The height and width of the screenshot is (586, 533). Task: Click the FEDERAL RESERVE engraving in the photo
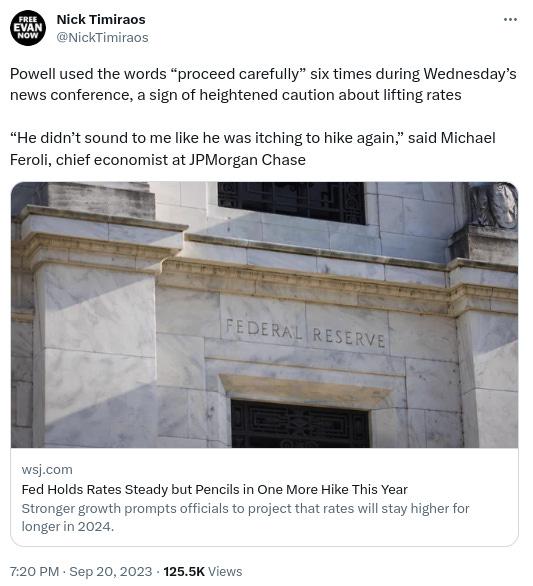(305, 333)
